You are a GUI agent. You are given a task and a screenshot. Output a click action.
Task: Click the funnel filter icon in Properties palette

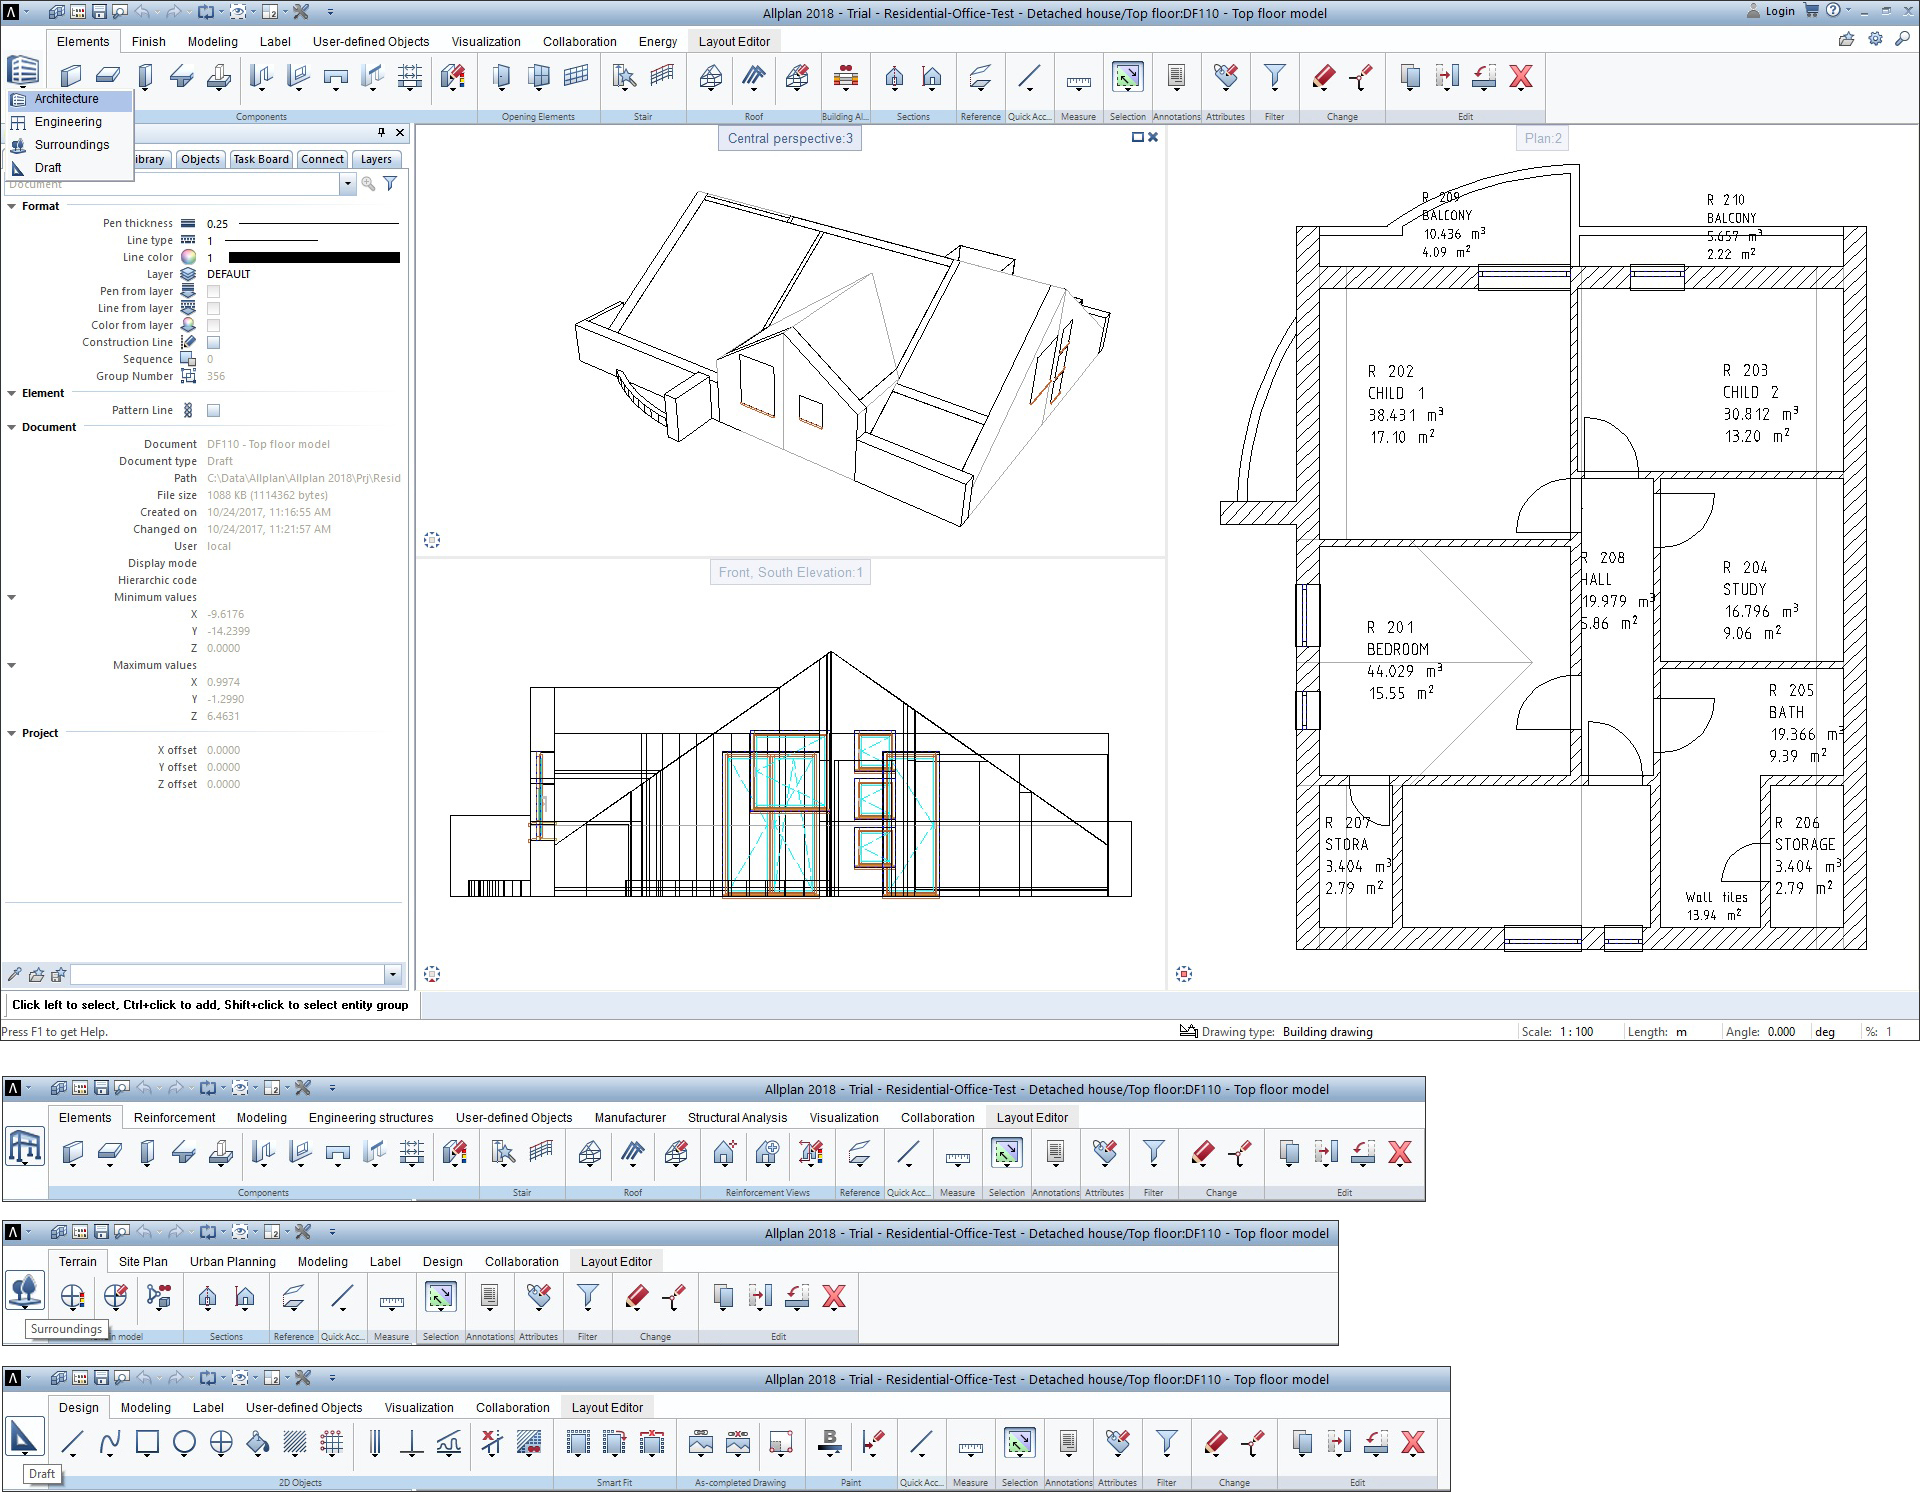point(390,184)
